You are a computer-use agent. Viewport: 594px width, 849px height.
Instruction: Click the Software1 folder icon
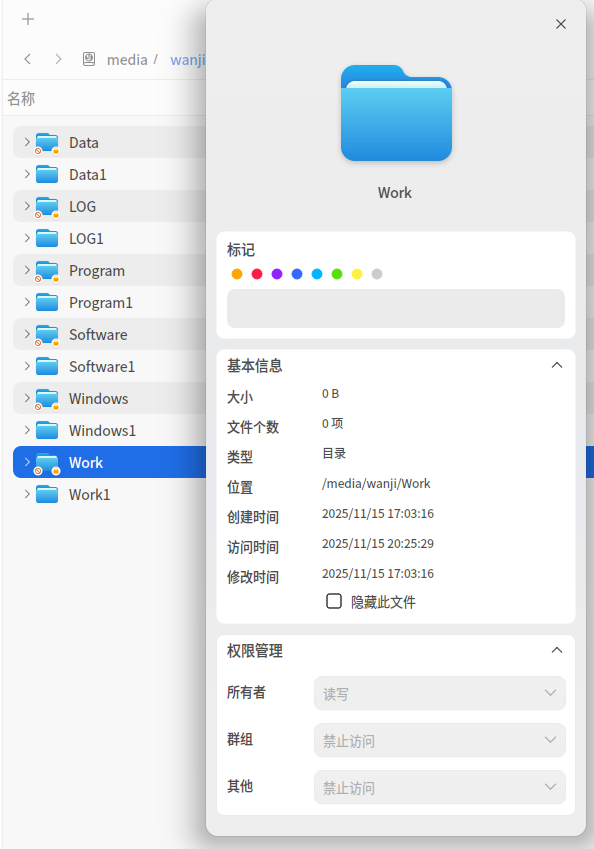(x=47, y=366)
